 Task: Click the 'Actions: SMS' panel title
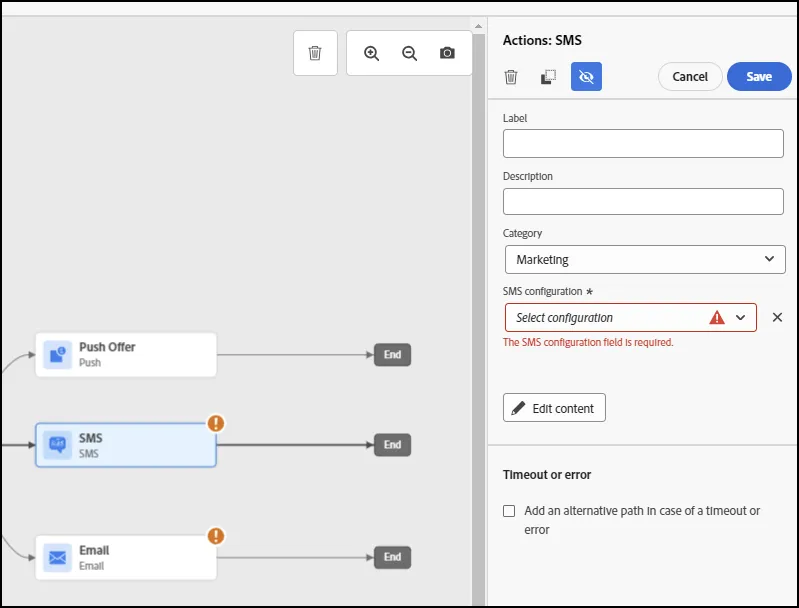click(x=542, y=40)
